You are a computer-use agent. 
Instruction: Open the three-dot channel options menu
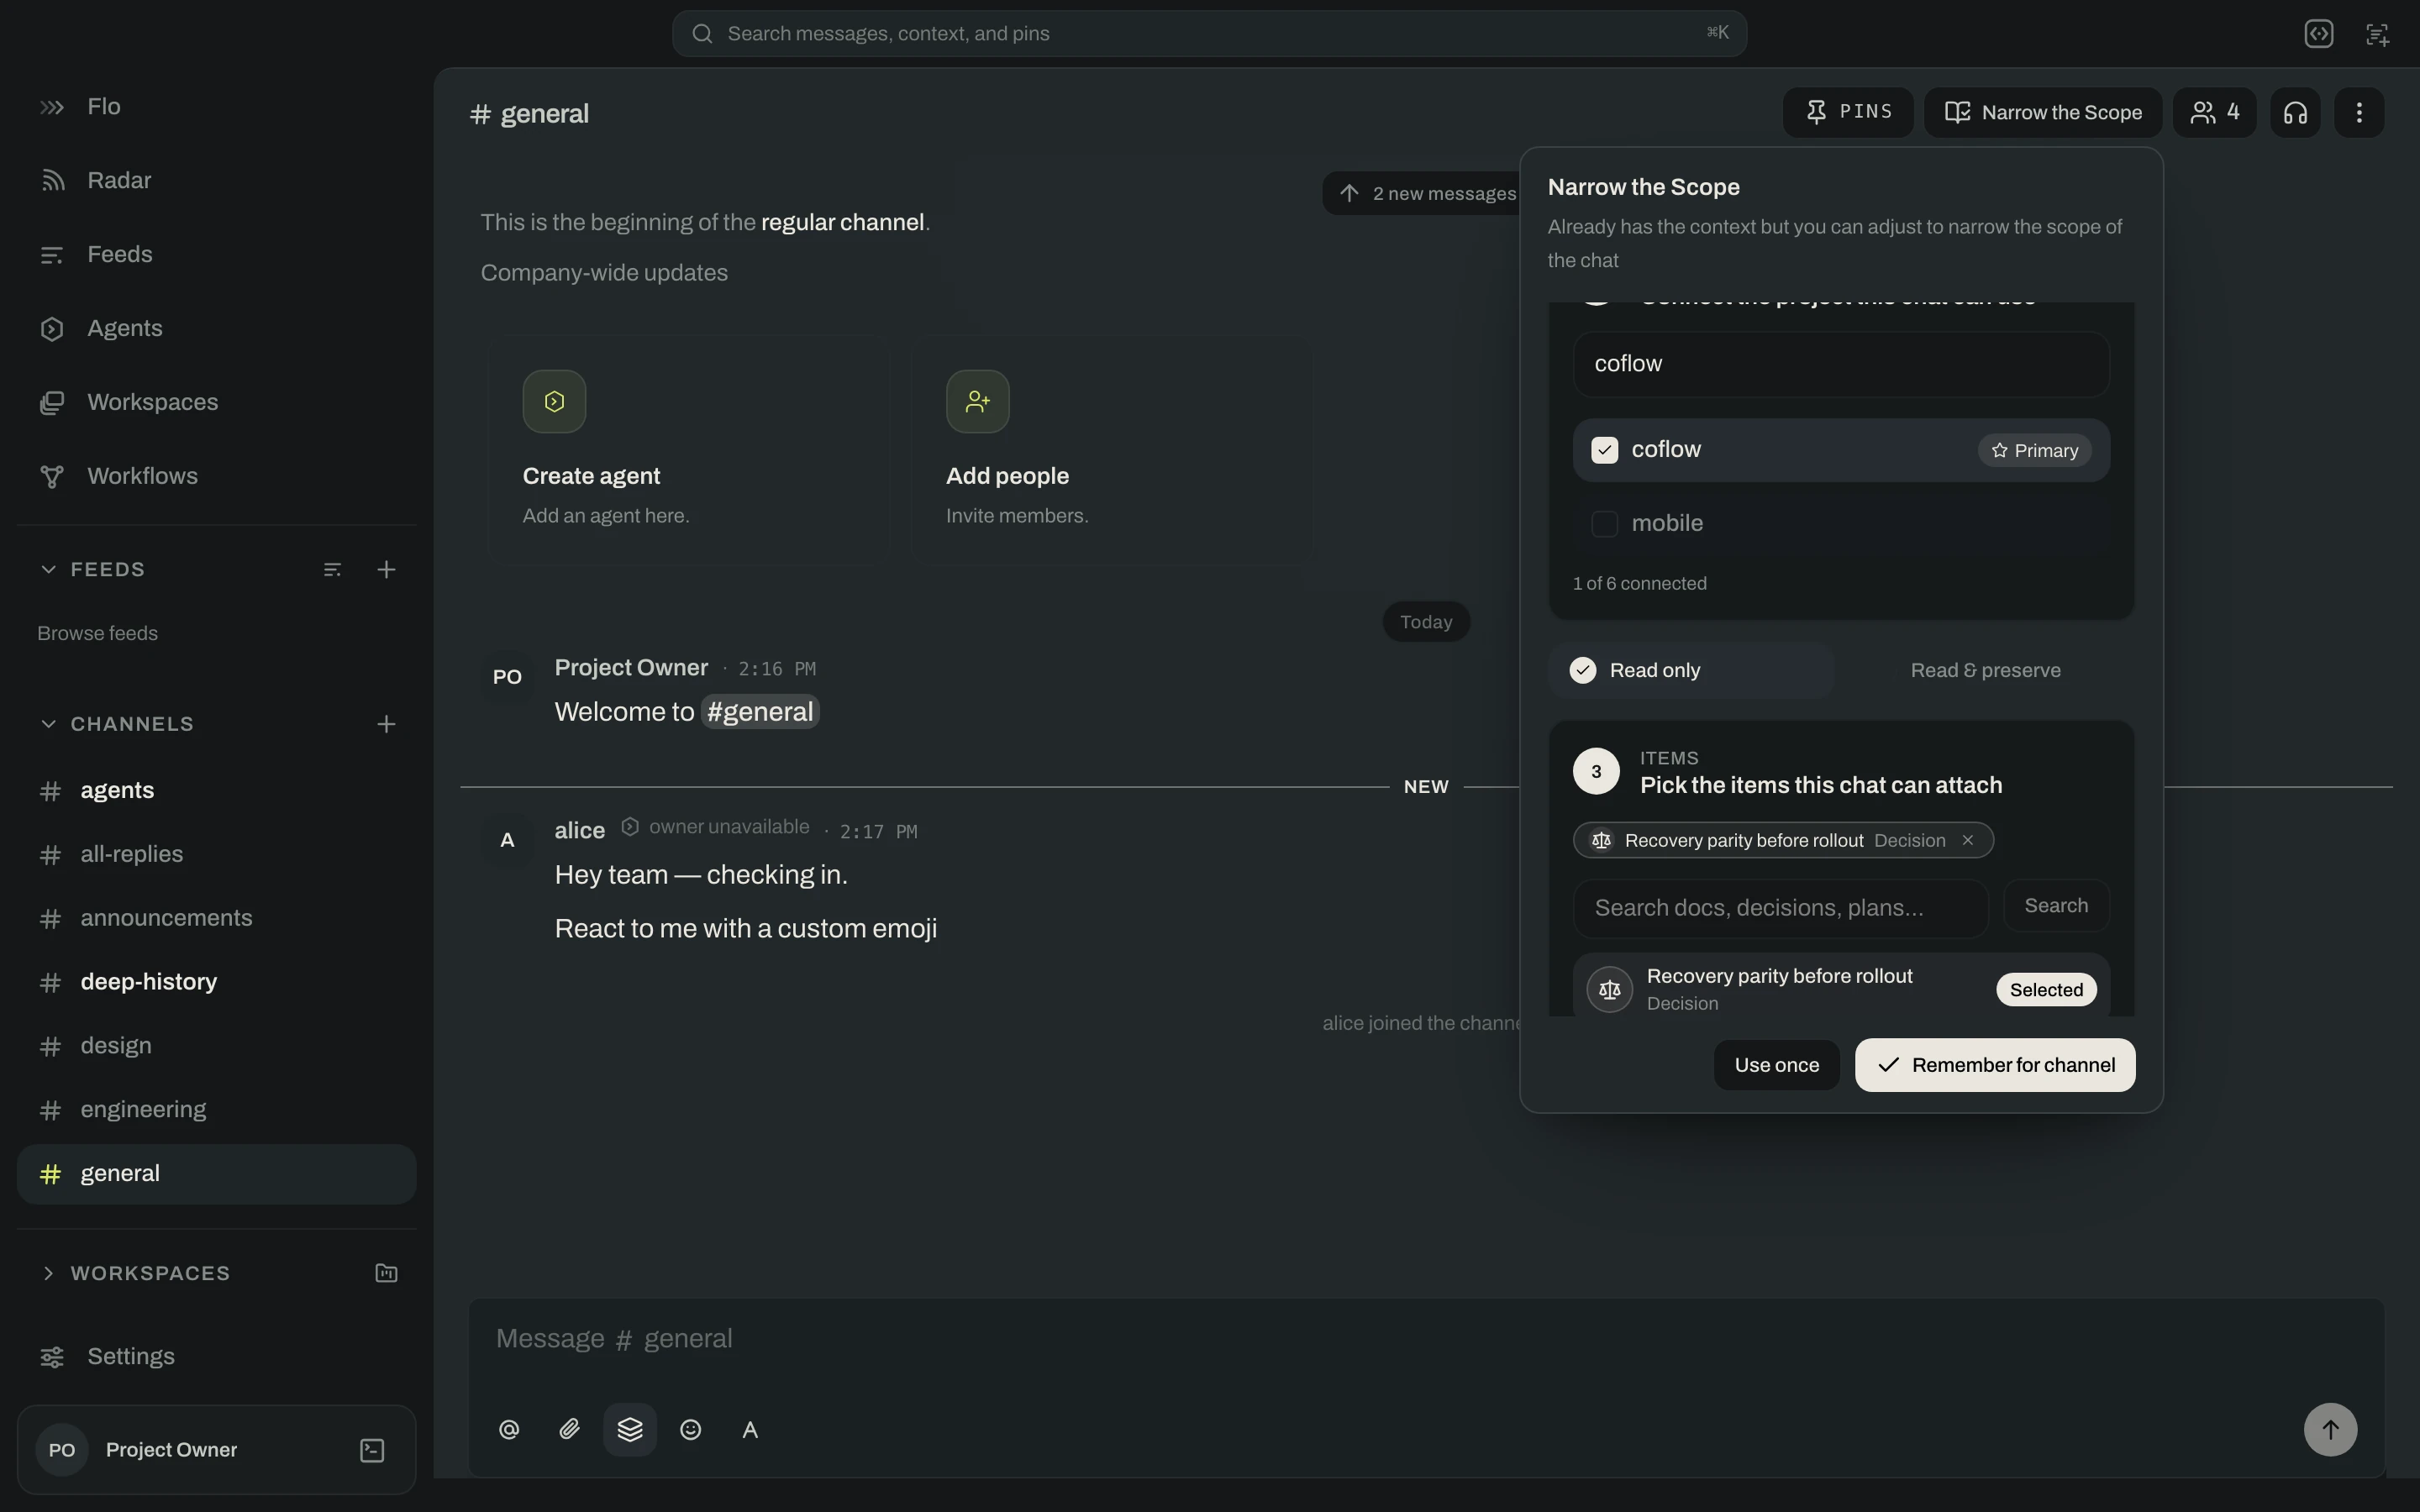pyautogui.click(x=2359, y=112)
